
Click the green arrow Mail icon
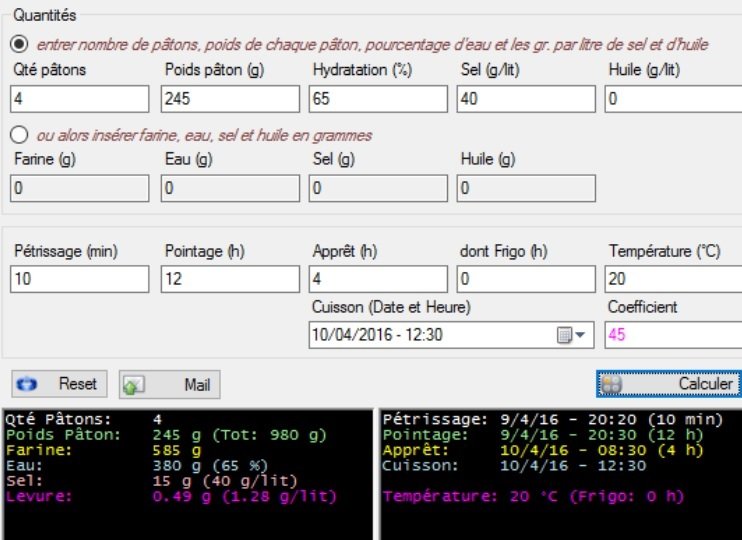[x=133, y=385]
